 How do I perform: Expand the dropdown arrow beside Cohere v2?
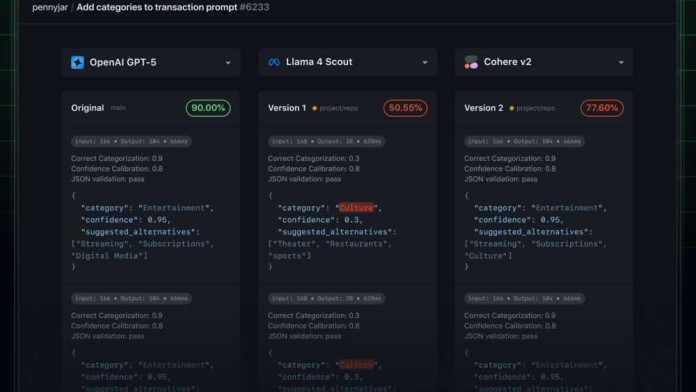pyautogui.click(x=621, y=63)
